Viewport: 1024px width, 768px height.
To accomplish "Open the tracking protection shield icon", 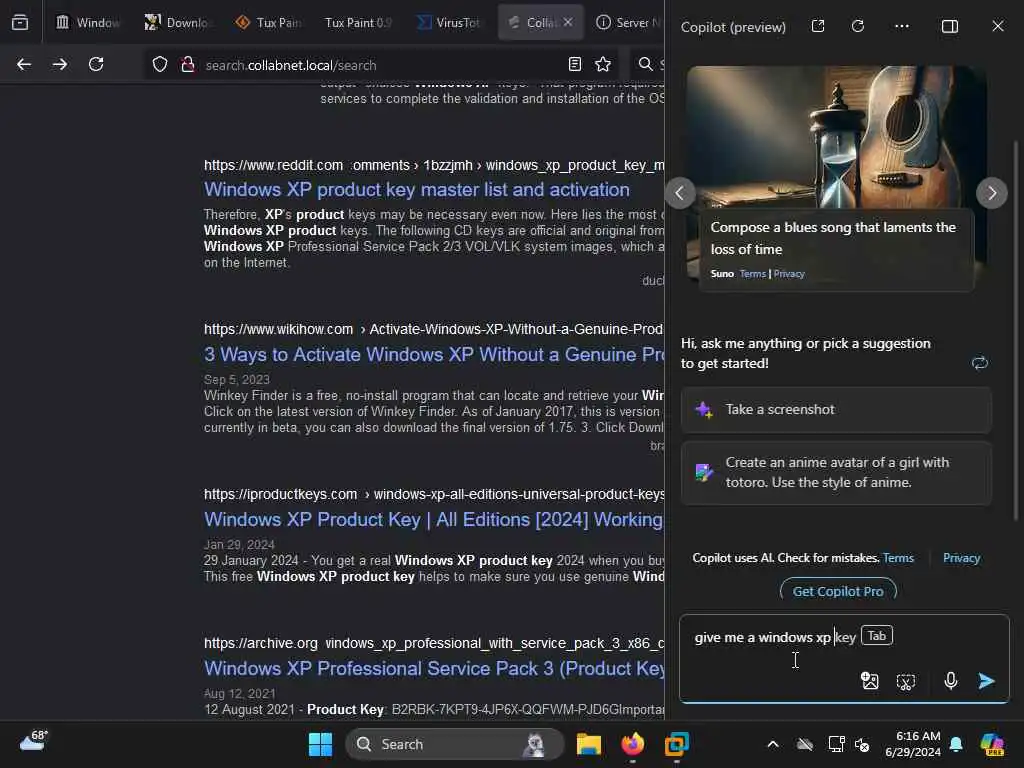I will 160,65.
